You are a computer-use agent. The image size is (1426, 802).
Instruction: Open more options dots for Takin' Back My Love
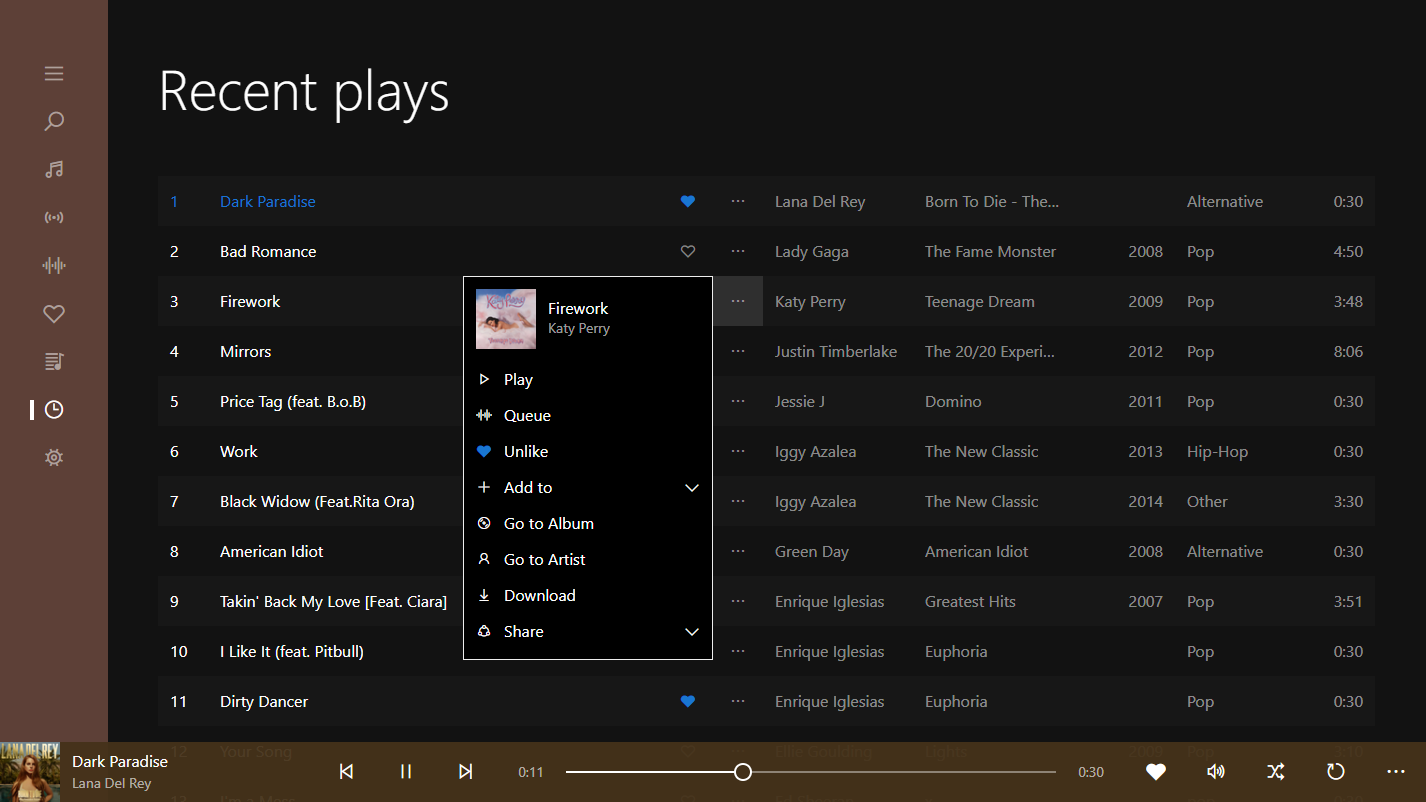click(x=738, y=601)
